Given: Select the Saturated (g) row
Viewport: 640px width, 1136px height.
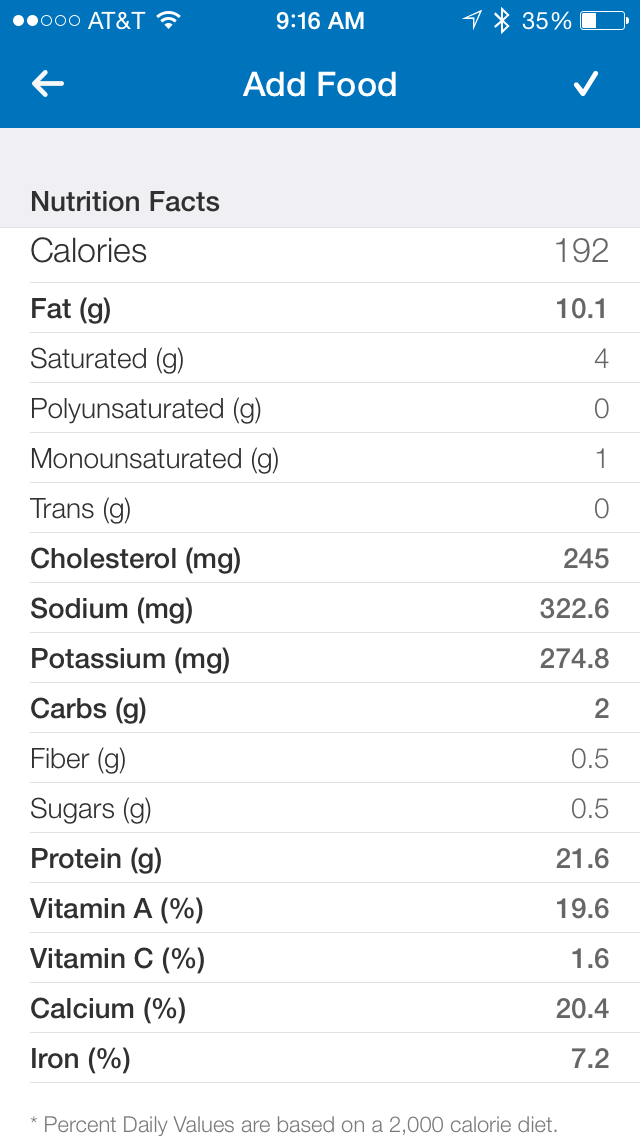Looking at the screenshot, I should click(320, 359).
